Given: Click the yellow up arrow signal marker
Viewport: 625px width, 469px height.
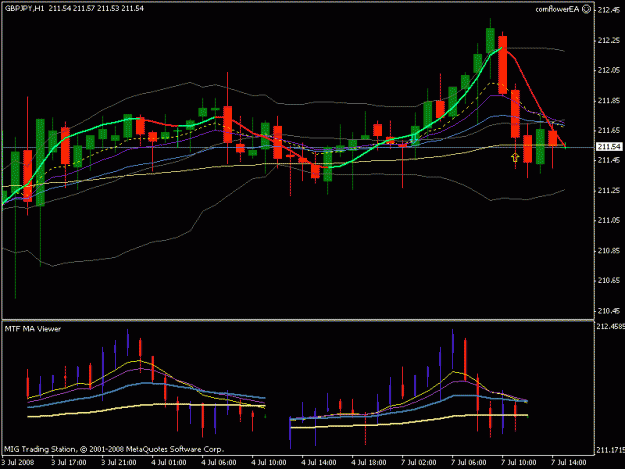Looking at the screenshot, I should point(515,157).
